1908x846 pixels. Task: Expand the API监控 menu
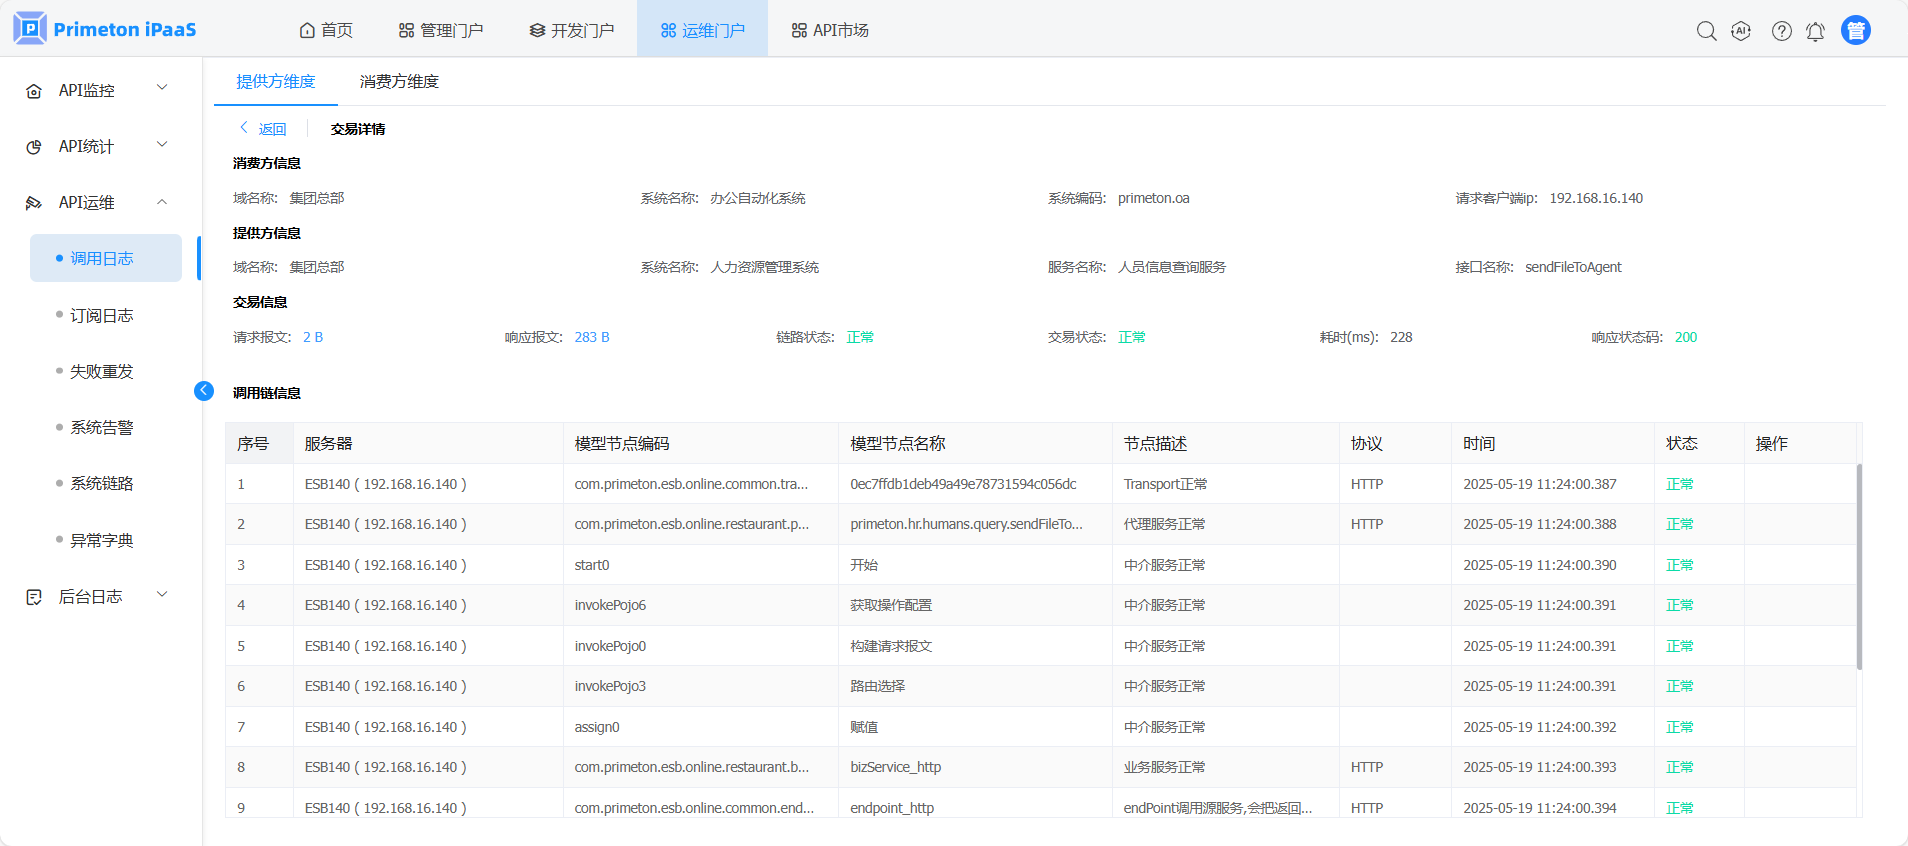pyautogui.click(x=162, y=89)
